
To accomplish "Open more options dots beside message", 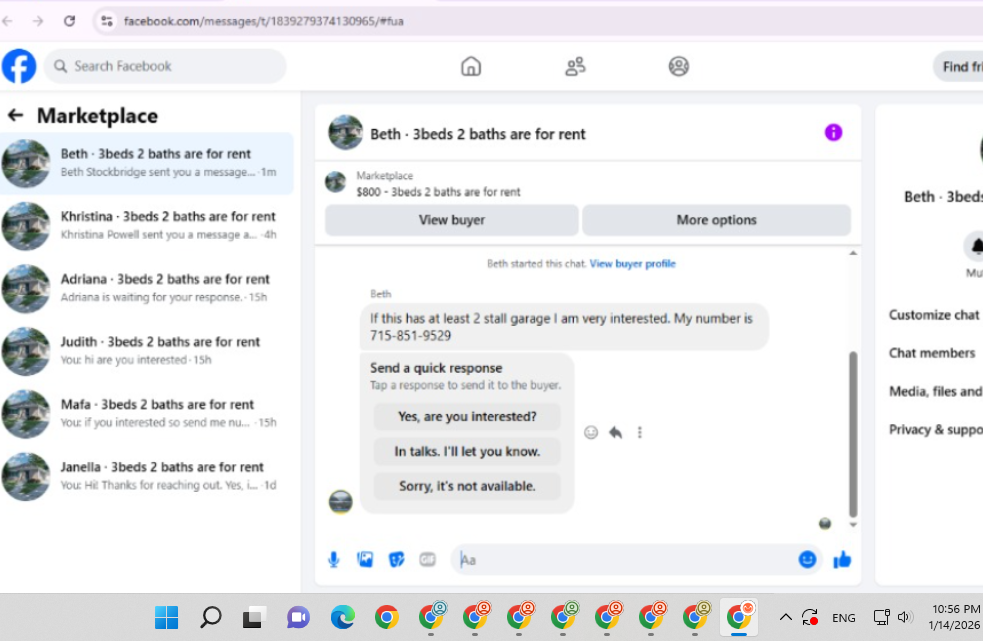I will click(x=639, y=432).
